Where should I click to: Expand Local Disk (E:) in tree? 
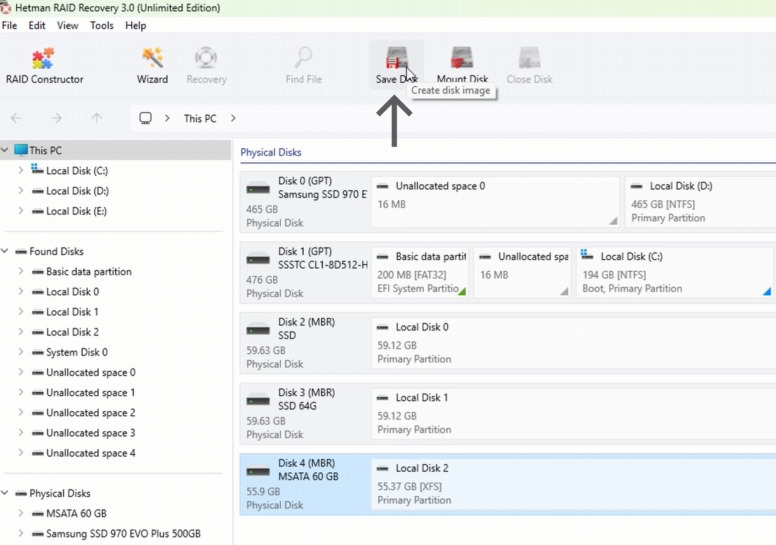tap(21, 211)
